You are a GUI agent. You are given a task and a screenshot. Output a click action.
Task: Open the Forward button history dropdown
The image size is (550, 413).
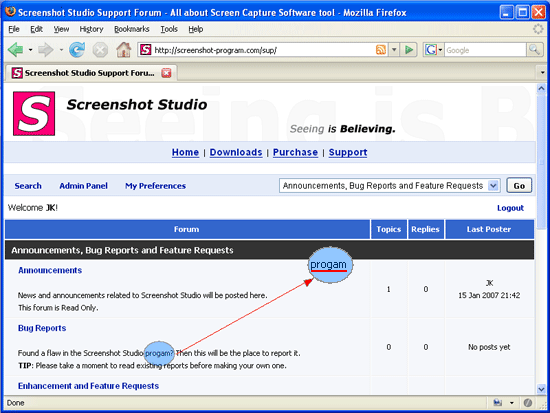tap(61, 50)
